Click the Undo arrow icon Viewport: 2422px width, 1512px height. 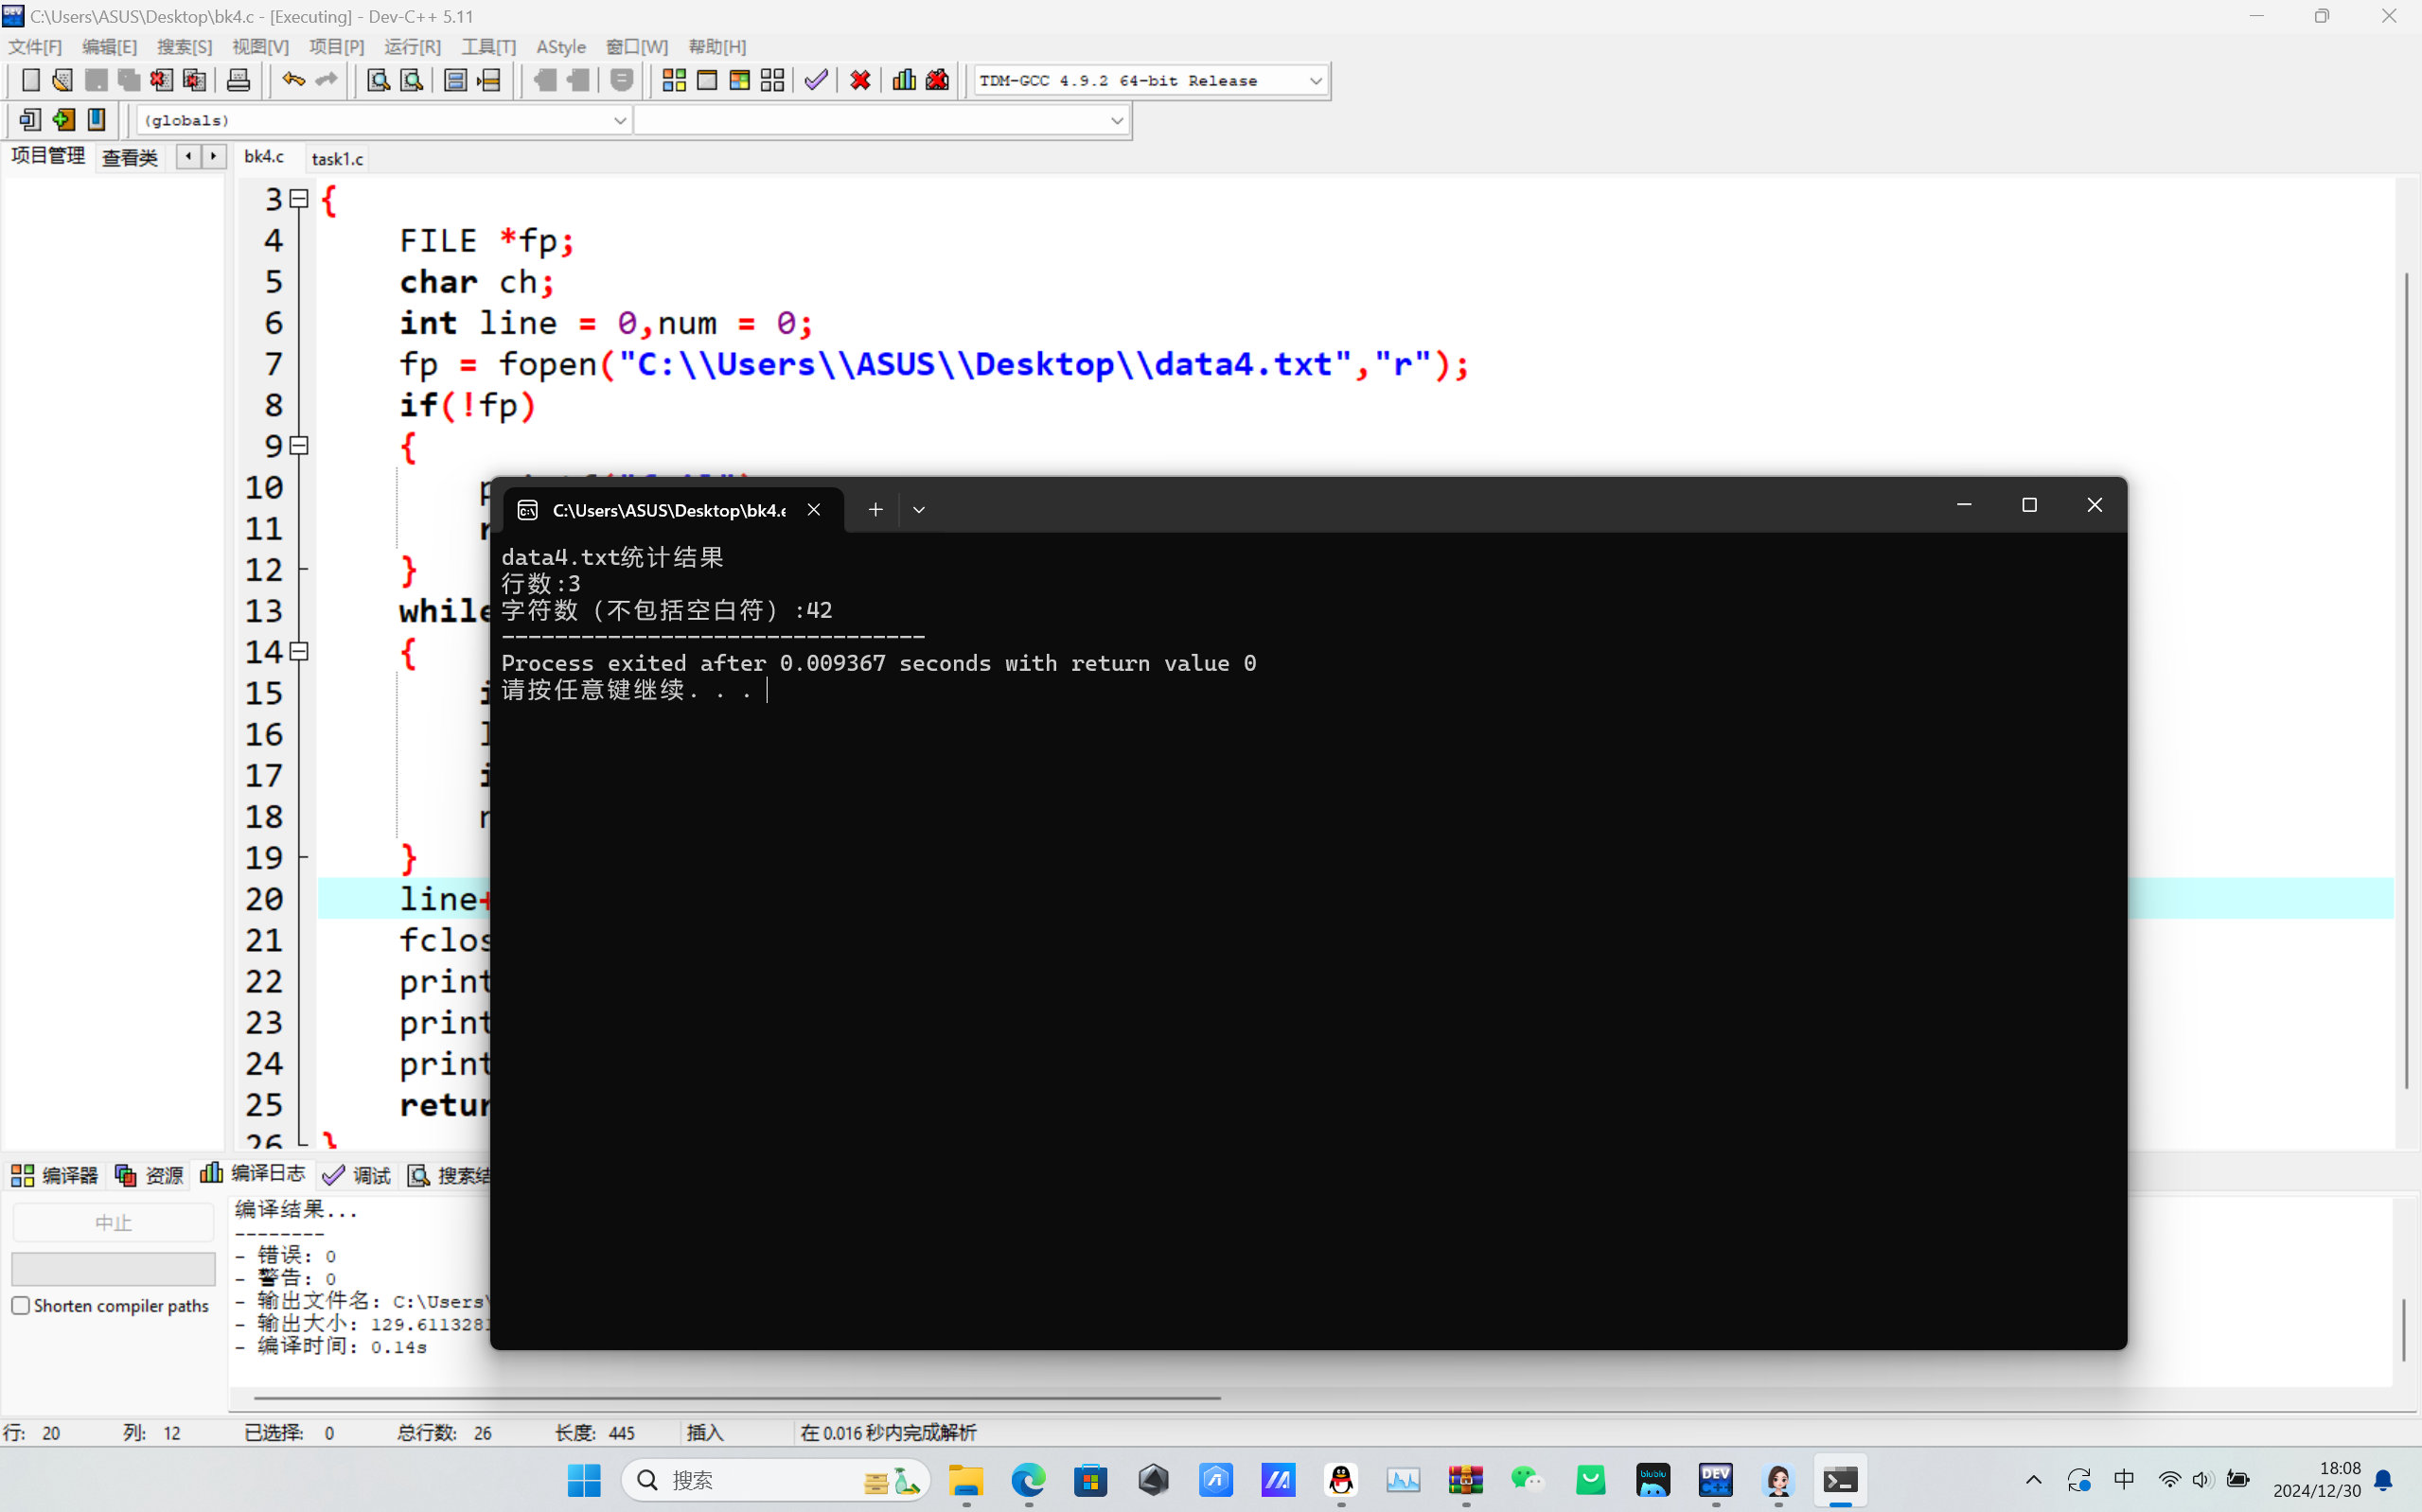coord(292,80)
